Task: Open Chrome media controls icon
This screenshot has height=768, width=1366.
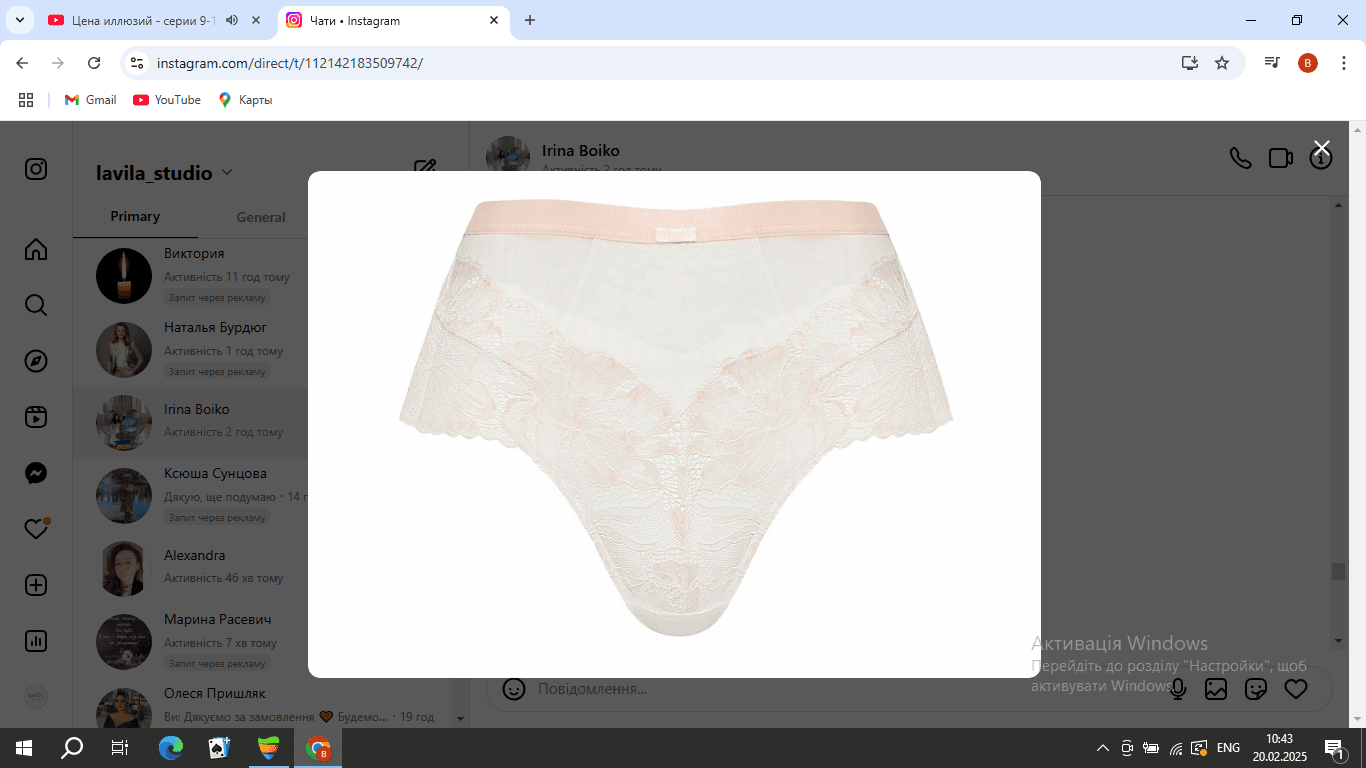Action: click(1272, 63)
